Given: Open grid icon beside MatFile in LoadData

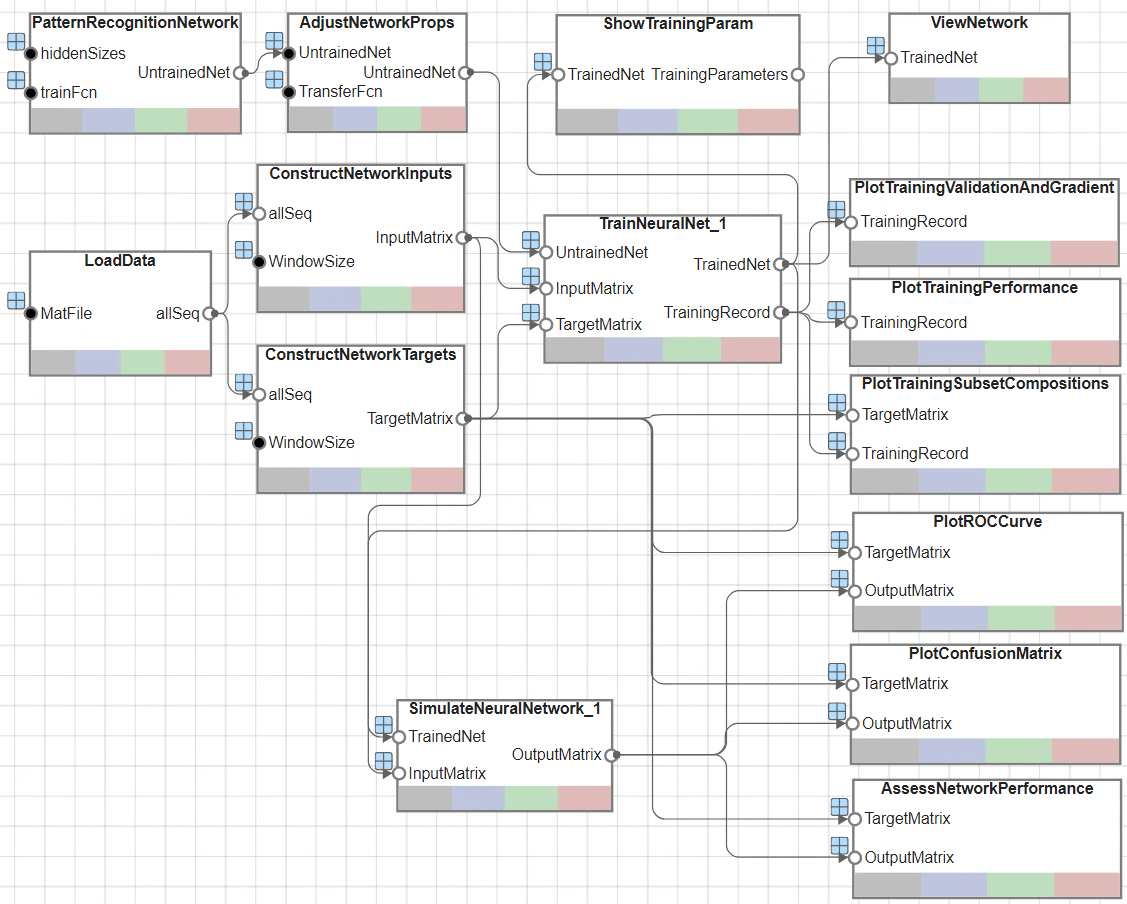Looking at the screenshot, I should coord(16,301).
